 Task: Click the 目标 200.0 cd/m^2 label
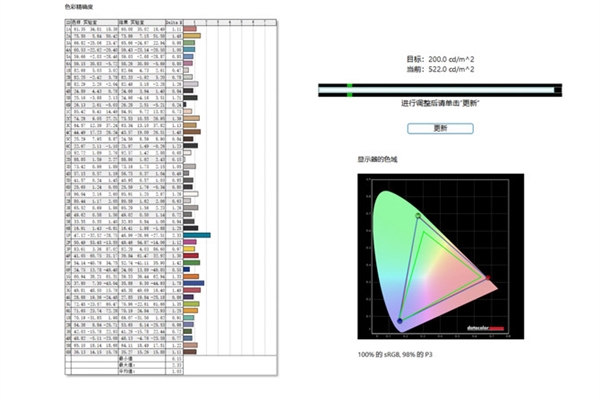click(x=440, y=59)
